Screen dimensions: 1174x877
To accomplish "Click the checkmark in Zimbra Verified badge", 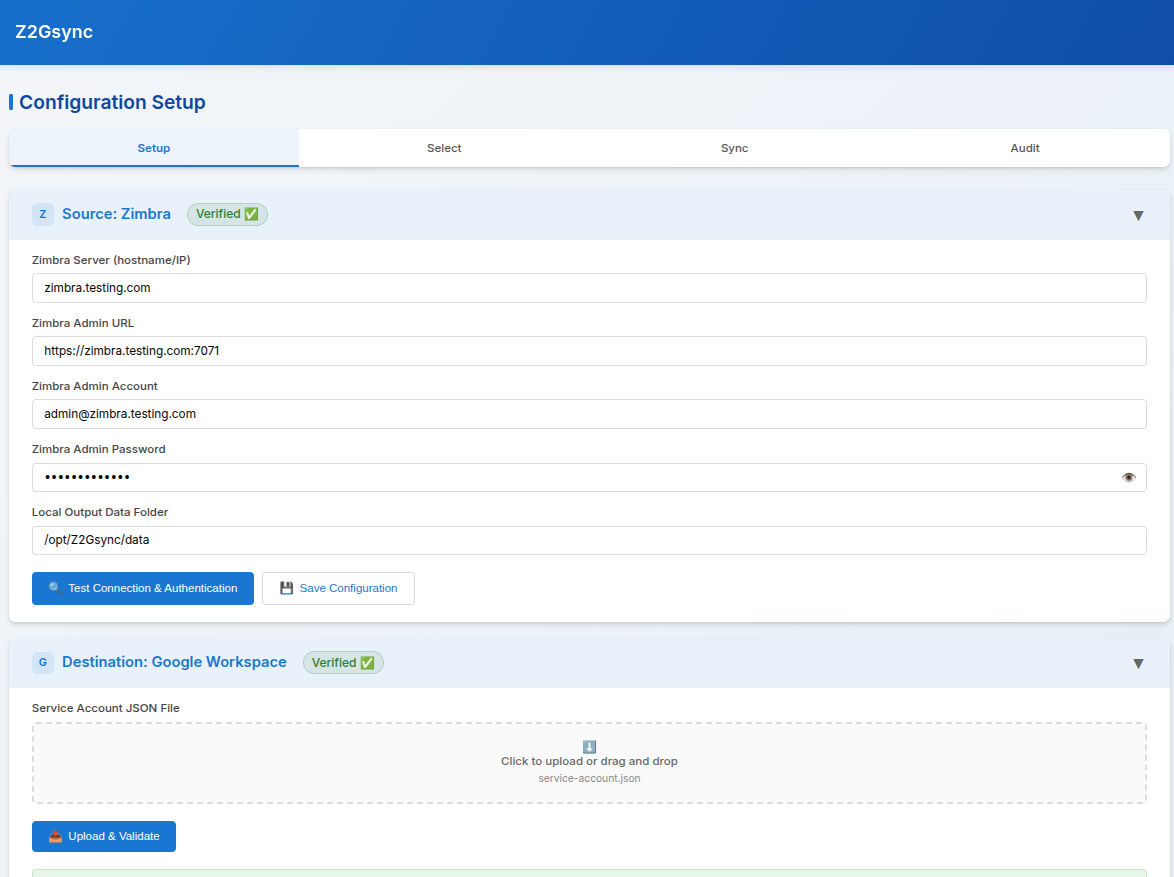I will [252, 213].
